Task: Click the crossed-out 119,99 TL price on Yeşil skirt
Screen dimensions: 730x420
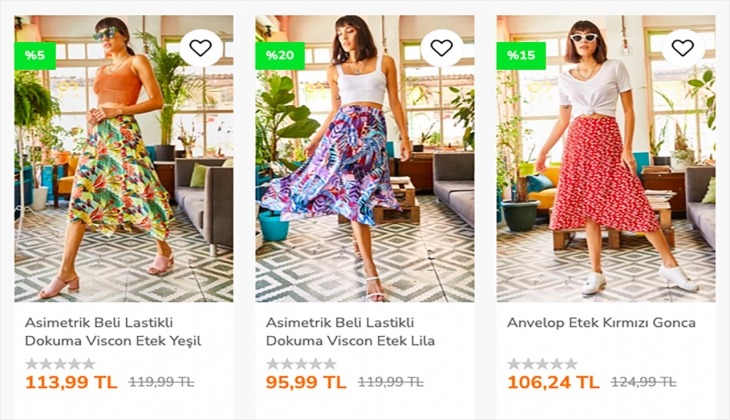Action: pos(161,382)
